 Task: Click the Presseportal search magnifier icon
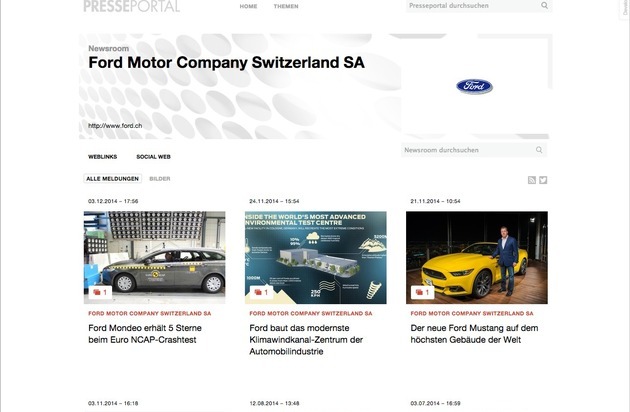coord(544,5)
